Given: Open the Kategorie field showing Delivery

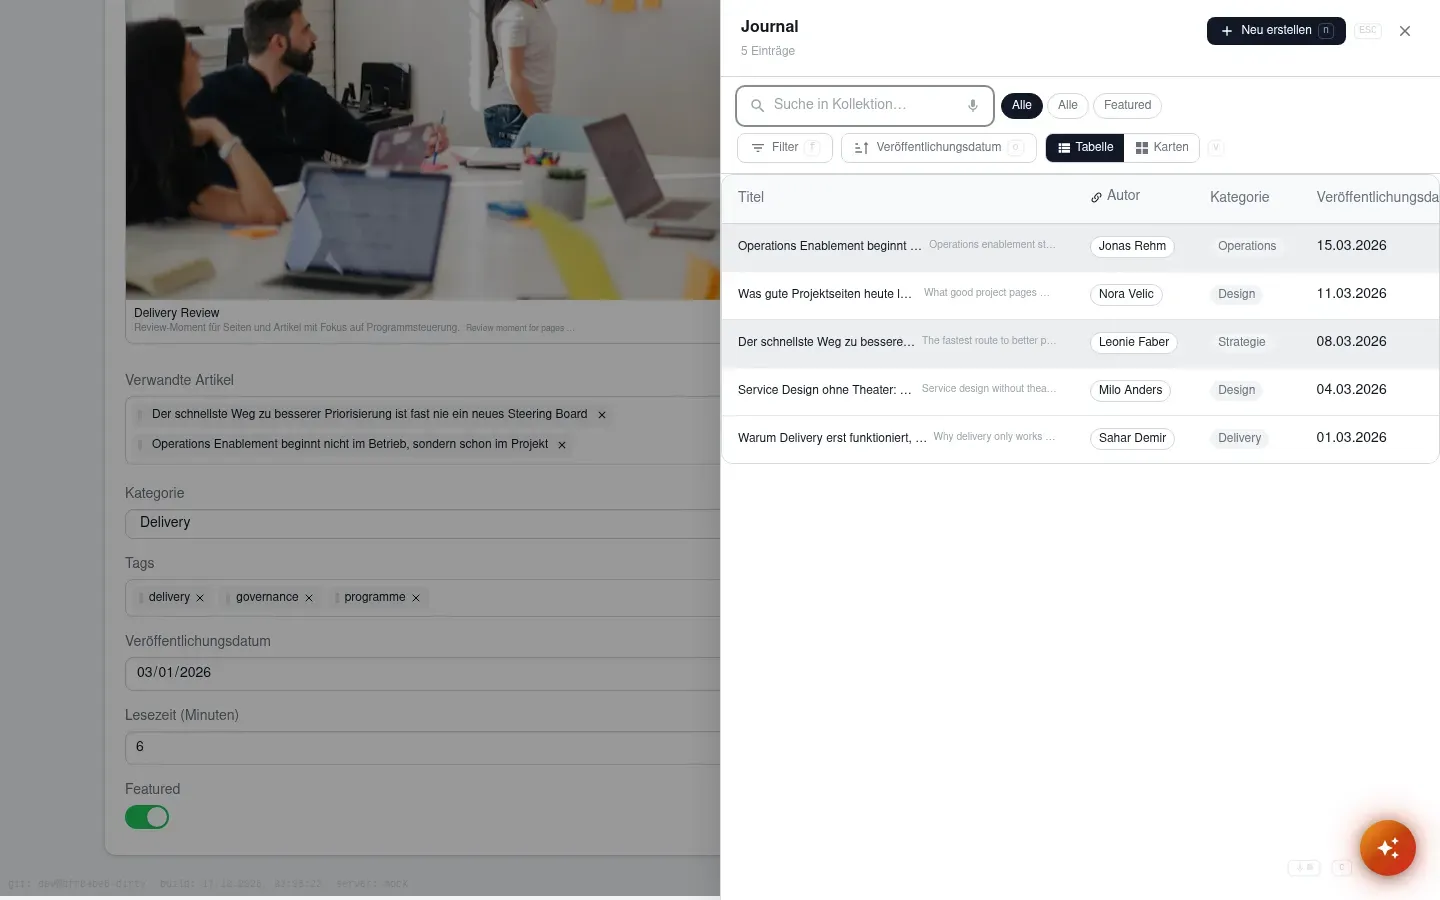Looking at the screenshot, I should (x=422, y=523).
